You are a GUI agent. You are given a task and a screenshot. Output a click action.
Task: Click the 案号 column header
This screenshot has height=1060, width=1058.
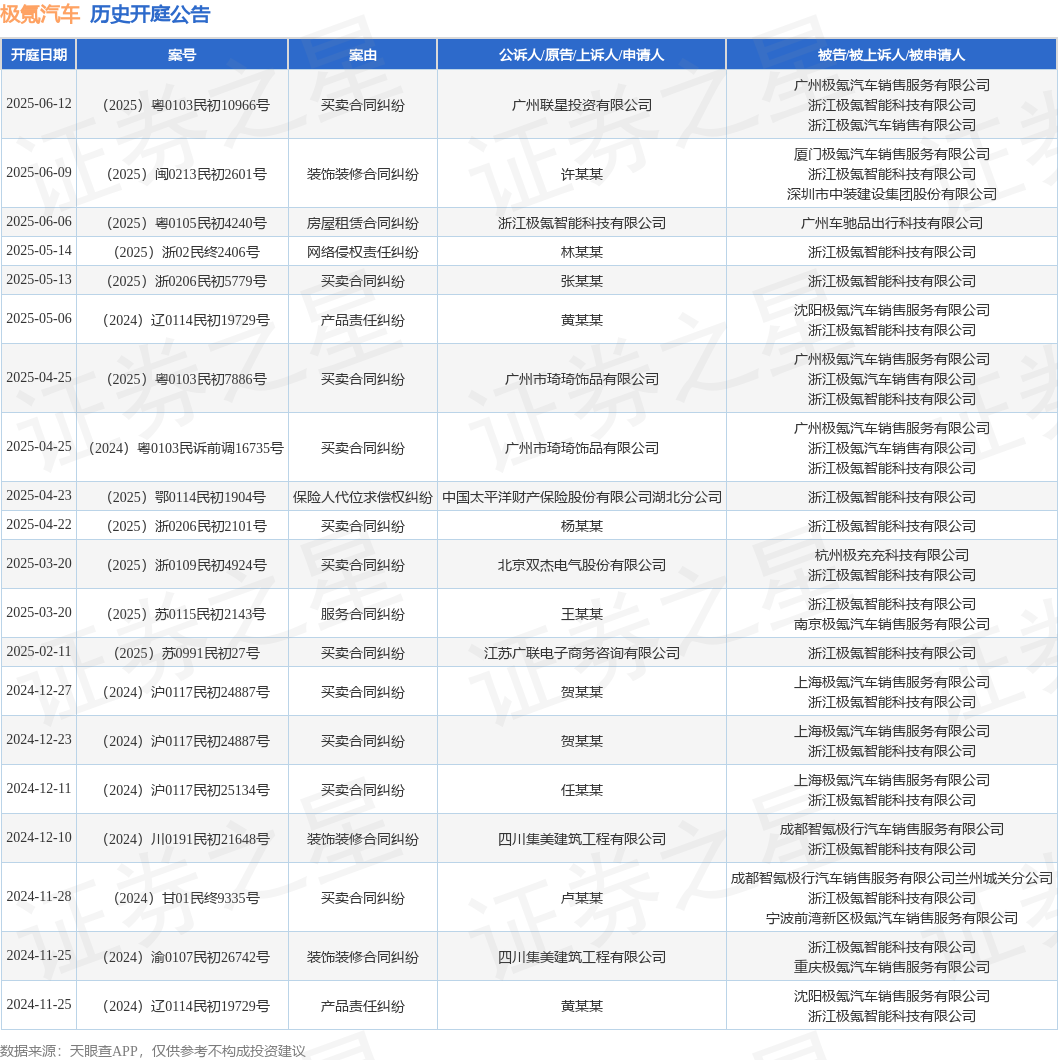[182, 55]
